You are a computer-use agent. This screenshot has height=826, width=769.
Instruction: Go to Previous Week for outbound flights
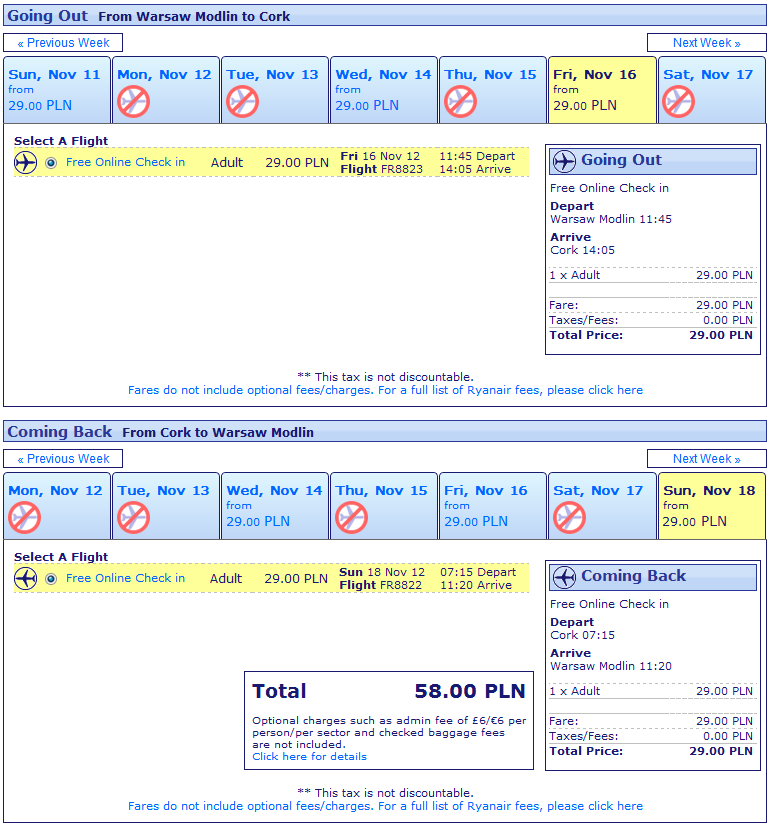pyautogui.click(x=63, y=43)
